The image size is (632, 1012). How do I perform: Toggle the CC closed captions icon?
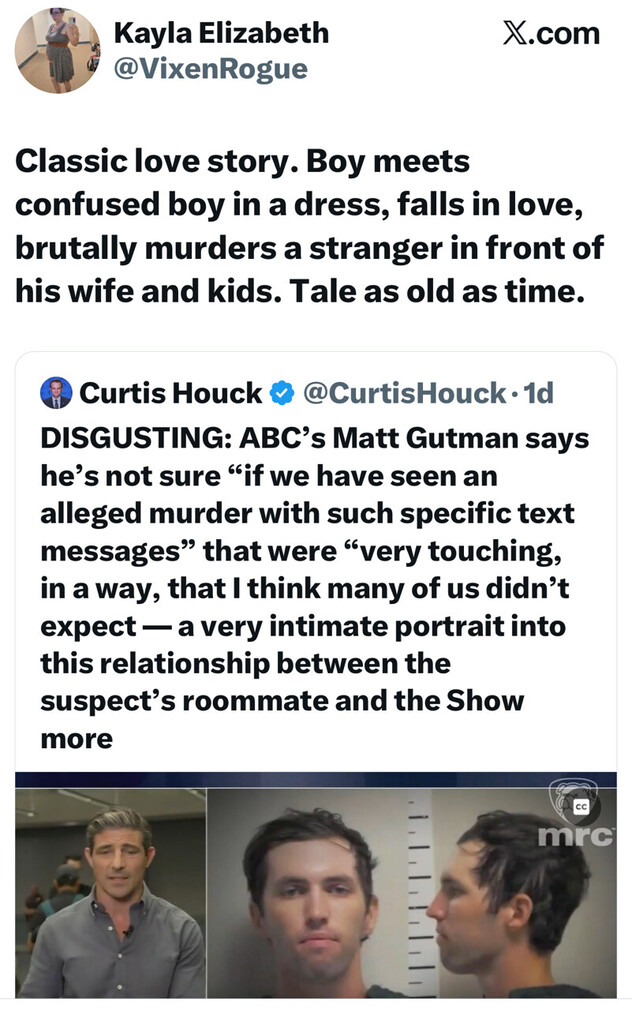pyautogui.click(x=582, y=806)
